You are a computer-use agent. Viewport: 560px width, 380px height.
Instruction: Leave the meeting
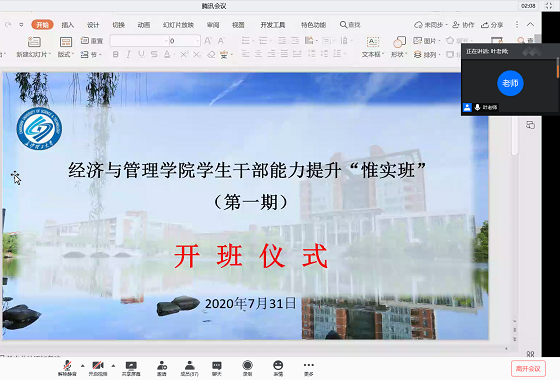point(528,369)
